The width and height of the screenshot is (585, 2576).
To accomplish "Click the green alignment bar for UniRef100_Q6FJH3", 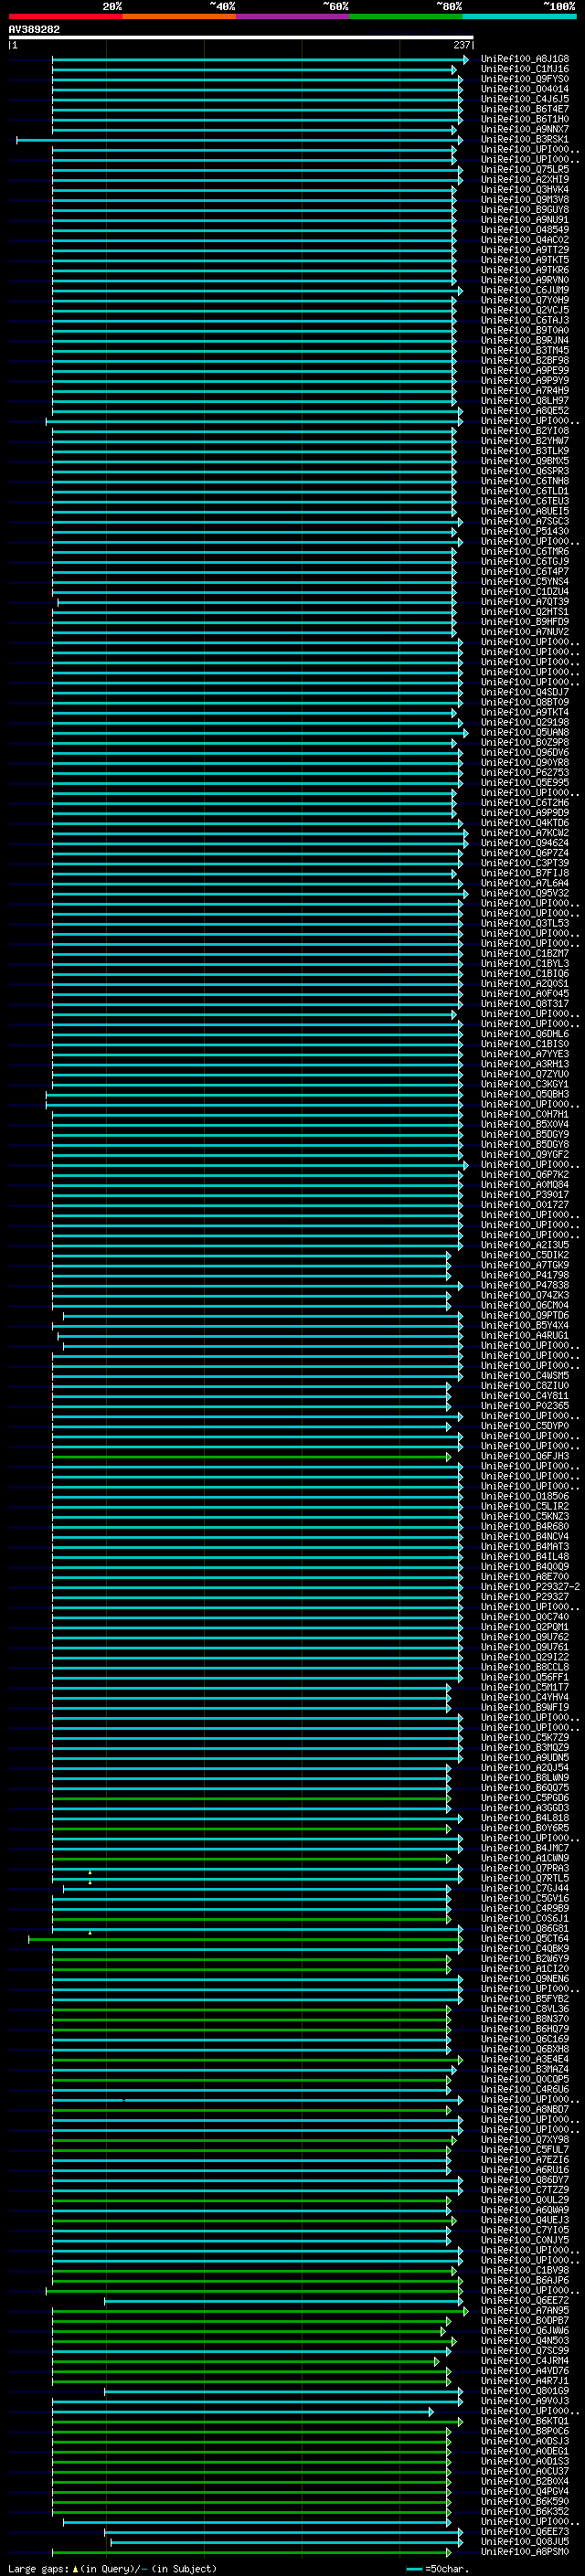I will click(x=252, y=1457).
